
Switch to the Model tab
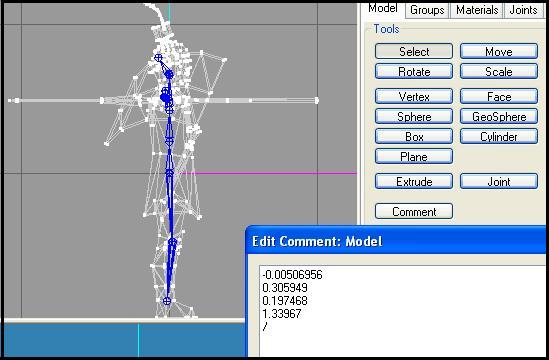point(383,9)
